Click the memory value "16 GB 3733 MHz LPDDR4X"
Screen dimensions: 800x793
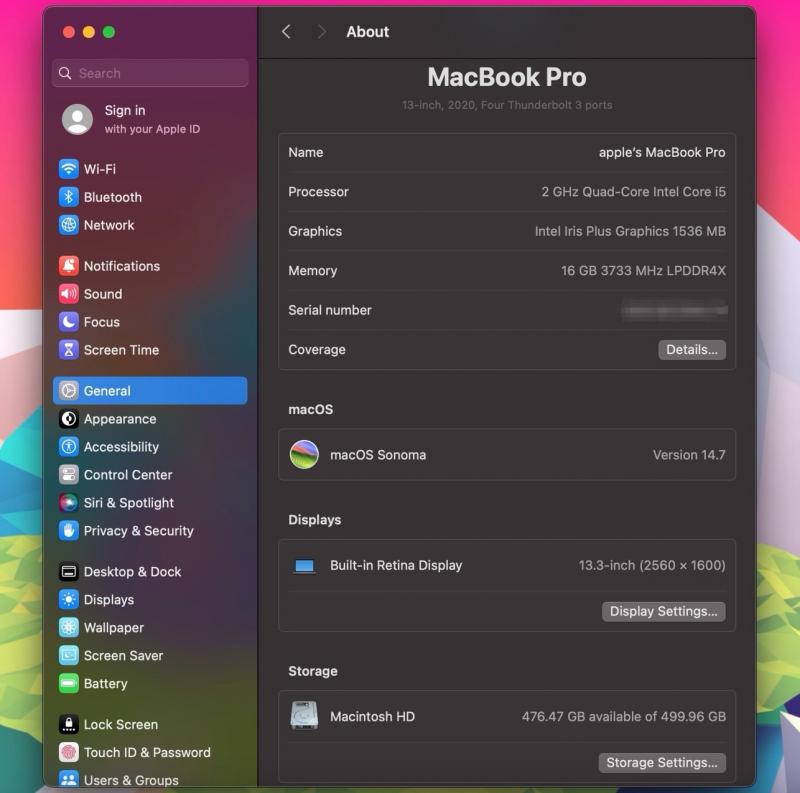pos(643,271)
